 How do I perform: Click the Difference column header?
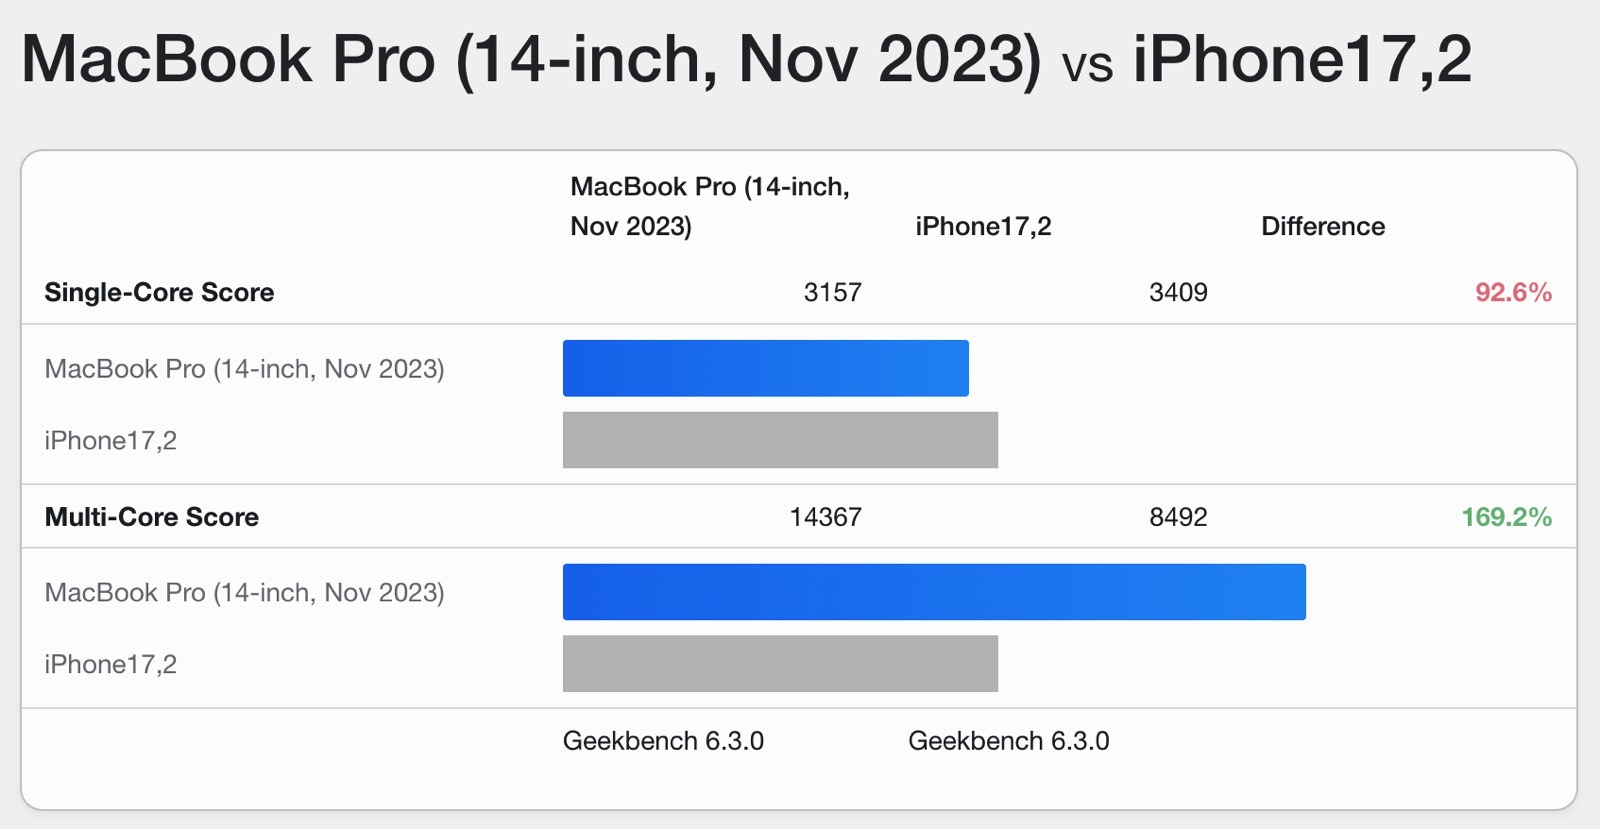coord(1323,226)
